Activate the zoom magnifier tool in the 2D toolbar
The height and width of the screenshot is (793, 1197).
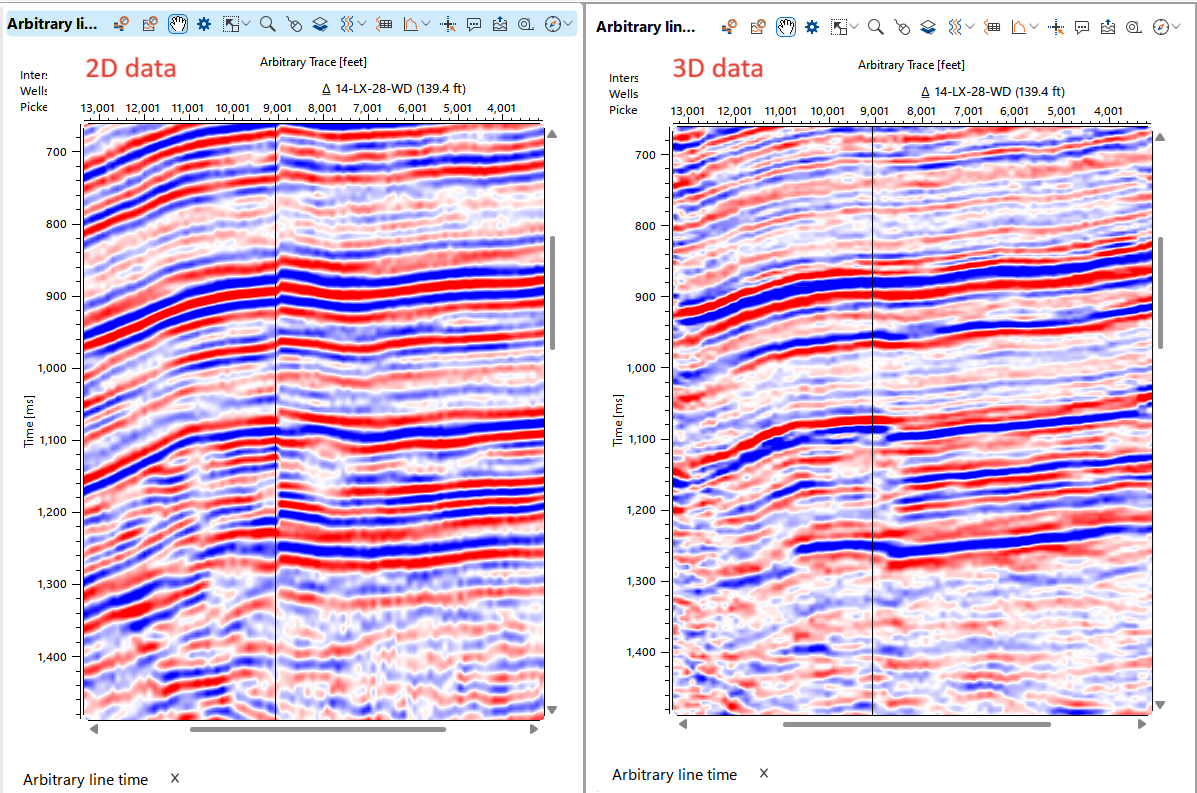click(x=266, y=25)
